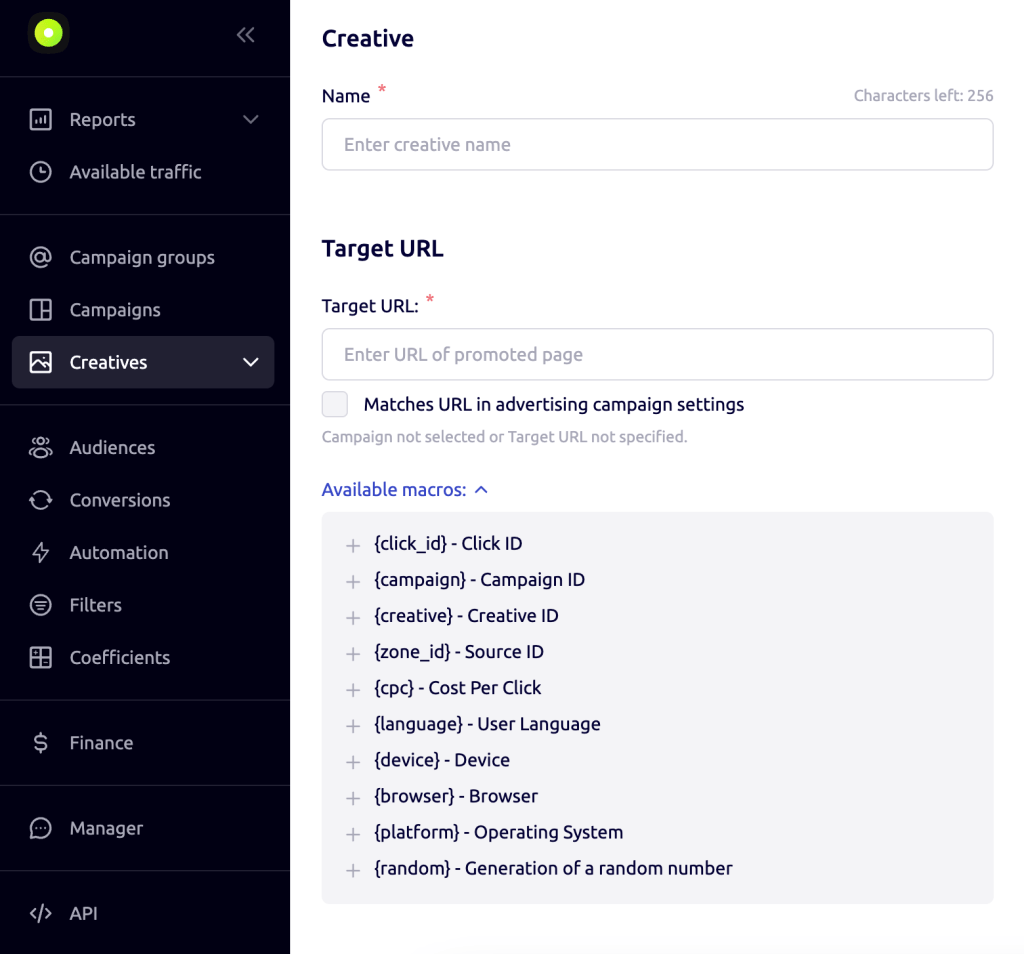Click the Audiences people icon

(40, 448)
